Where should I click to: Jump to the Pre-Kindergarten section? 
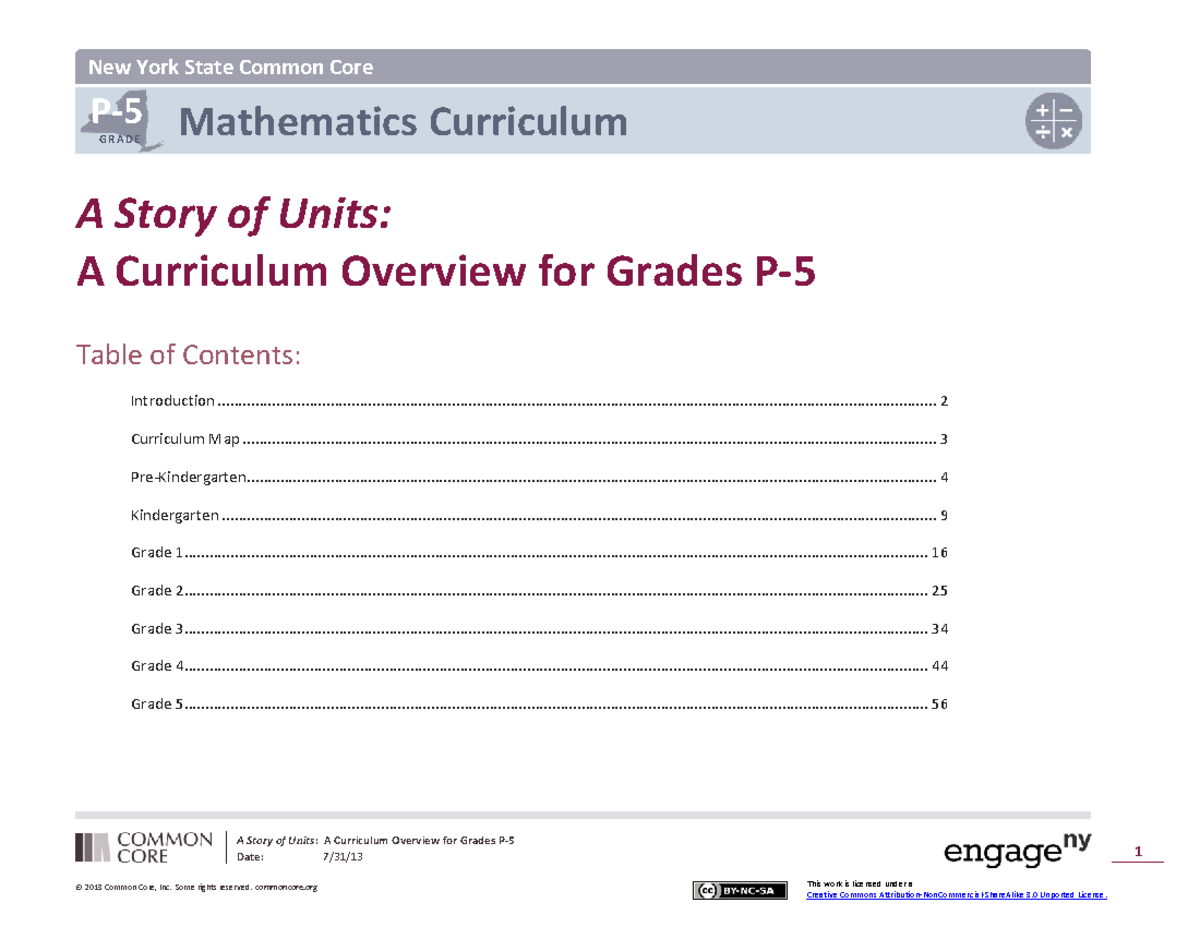[x=188, y=477]
